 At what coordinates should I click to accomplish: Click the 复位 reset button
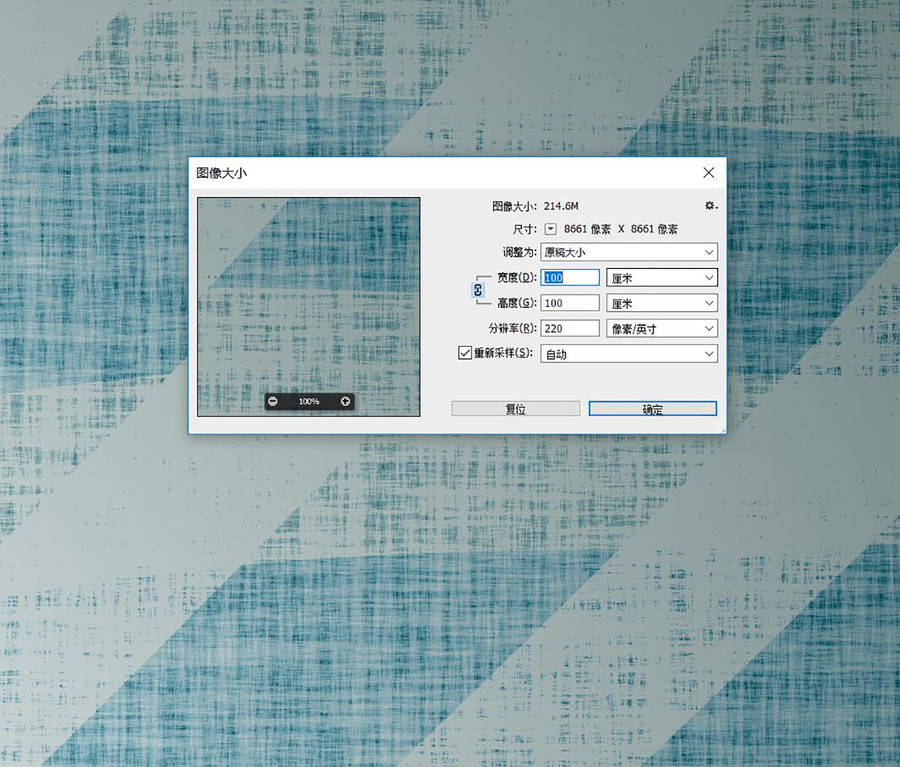[515, 409]
